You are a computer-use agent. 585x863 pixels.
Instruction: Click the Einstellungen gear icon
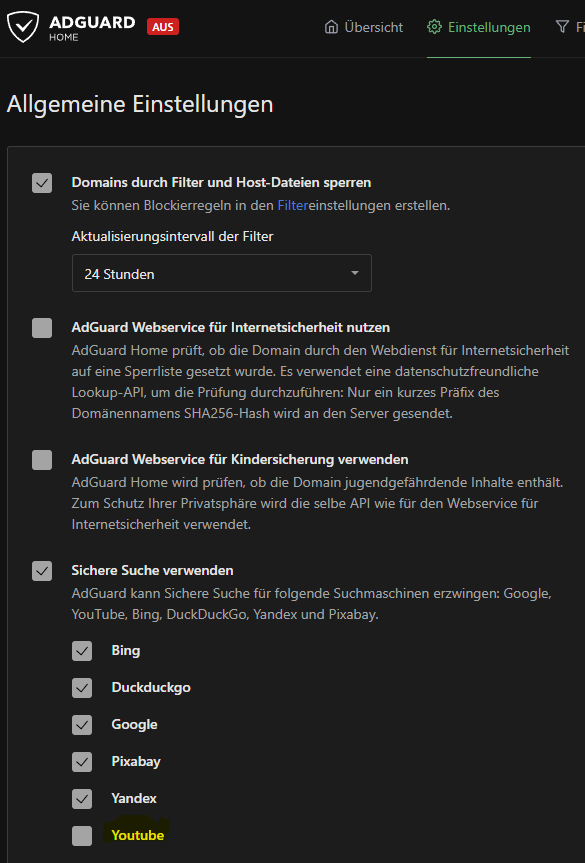(x=434, y=27)
